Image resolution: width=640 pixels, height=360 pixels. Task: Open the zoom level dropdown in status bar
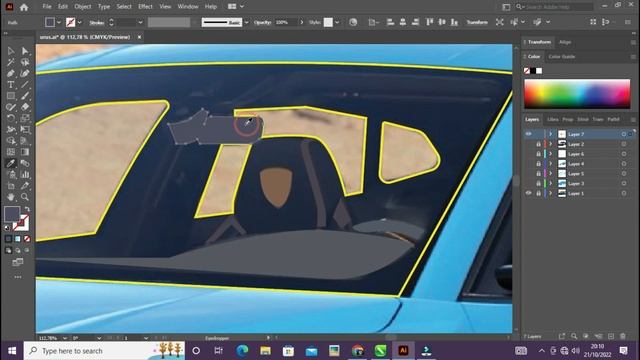tap(64, 338)
